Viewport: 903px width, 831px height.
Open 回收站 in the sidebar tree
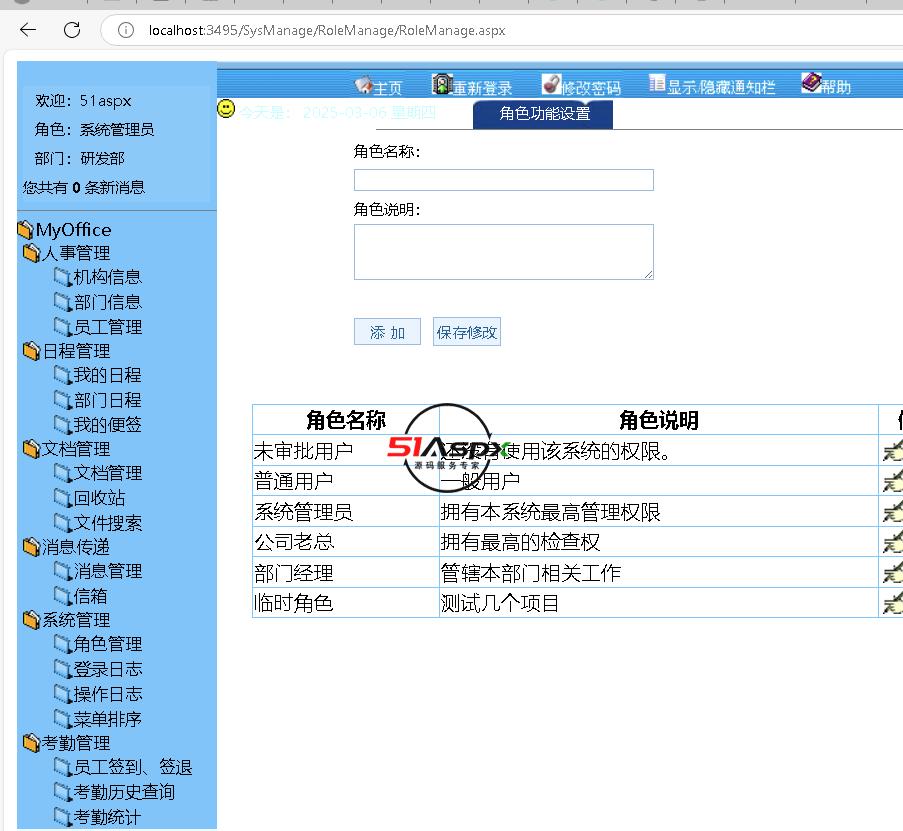pos(99,498)
